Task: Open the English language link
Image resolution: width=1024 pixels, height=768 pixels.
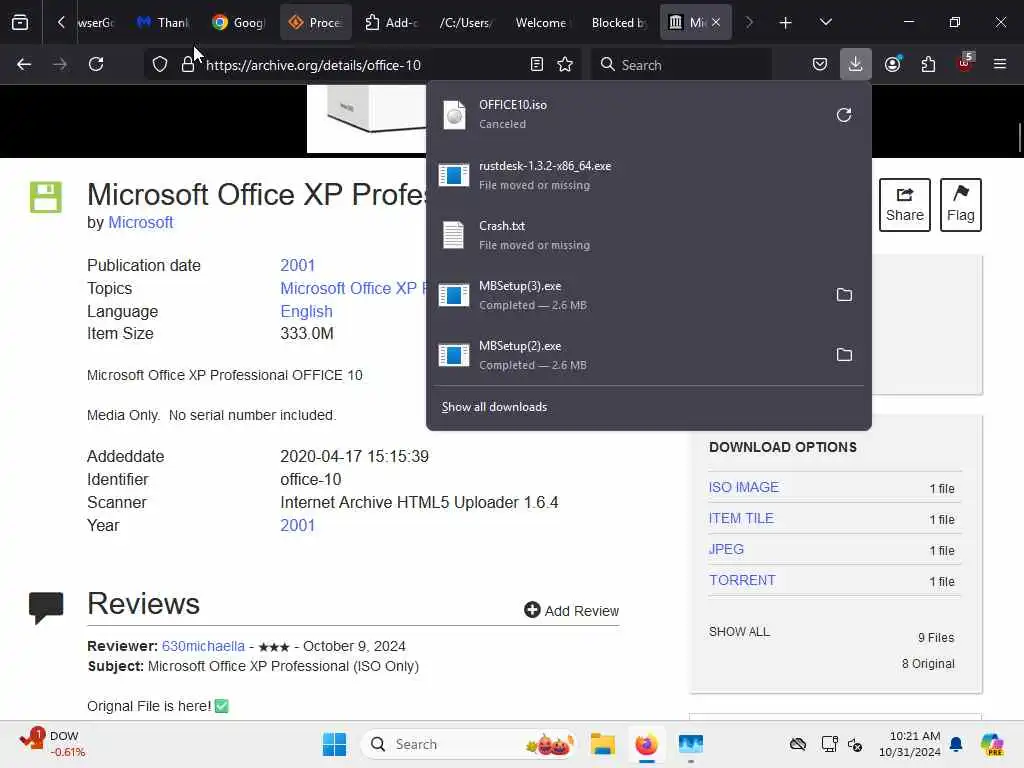Action: pyautogui.click(x=306, y=312)
